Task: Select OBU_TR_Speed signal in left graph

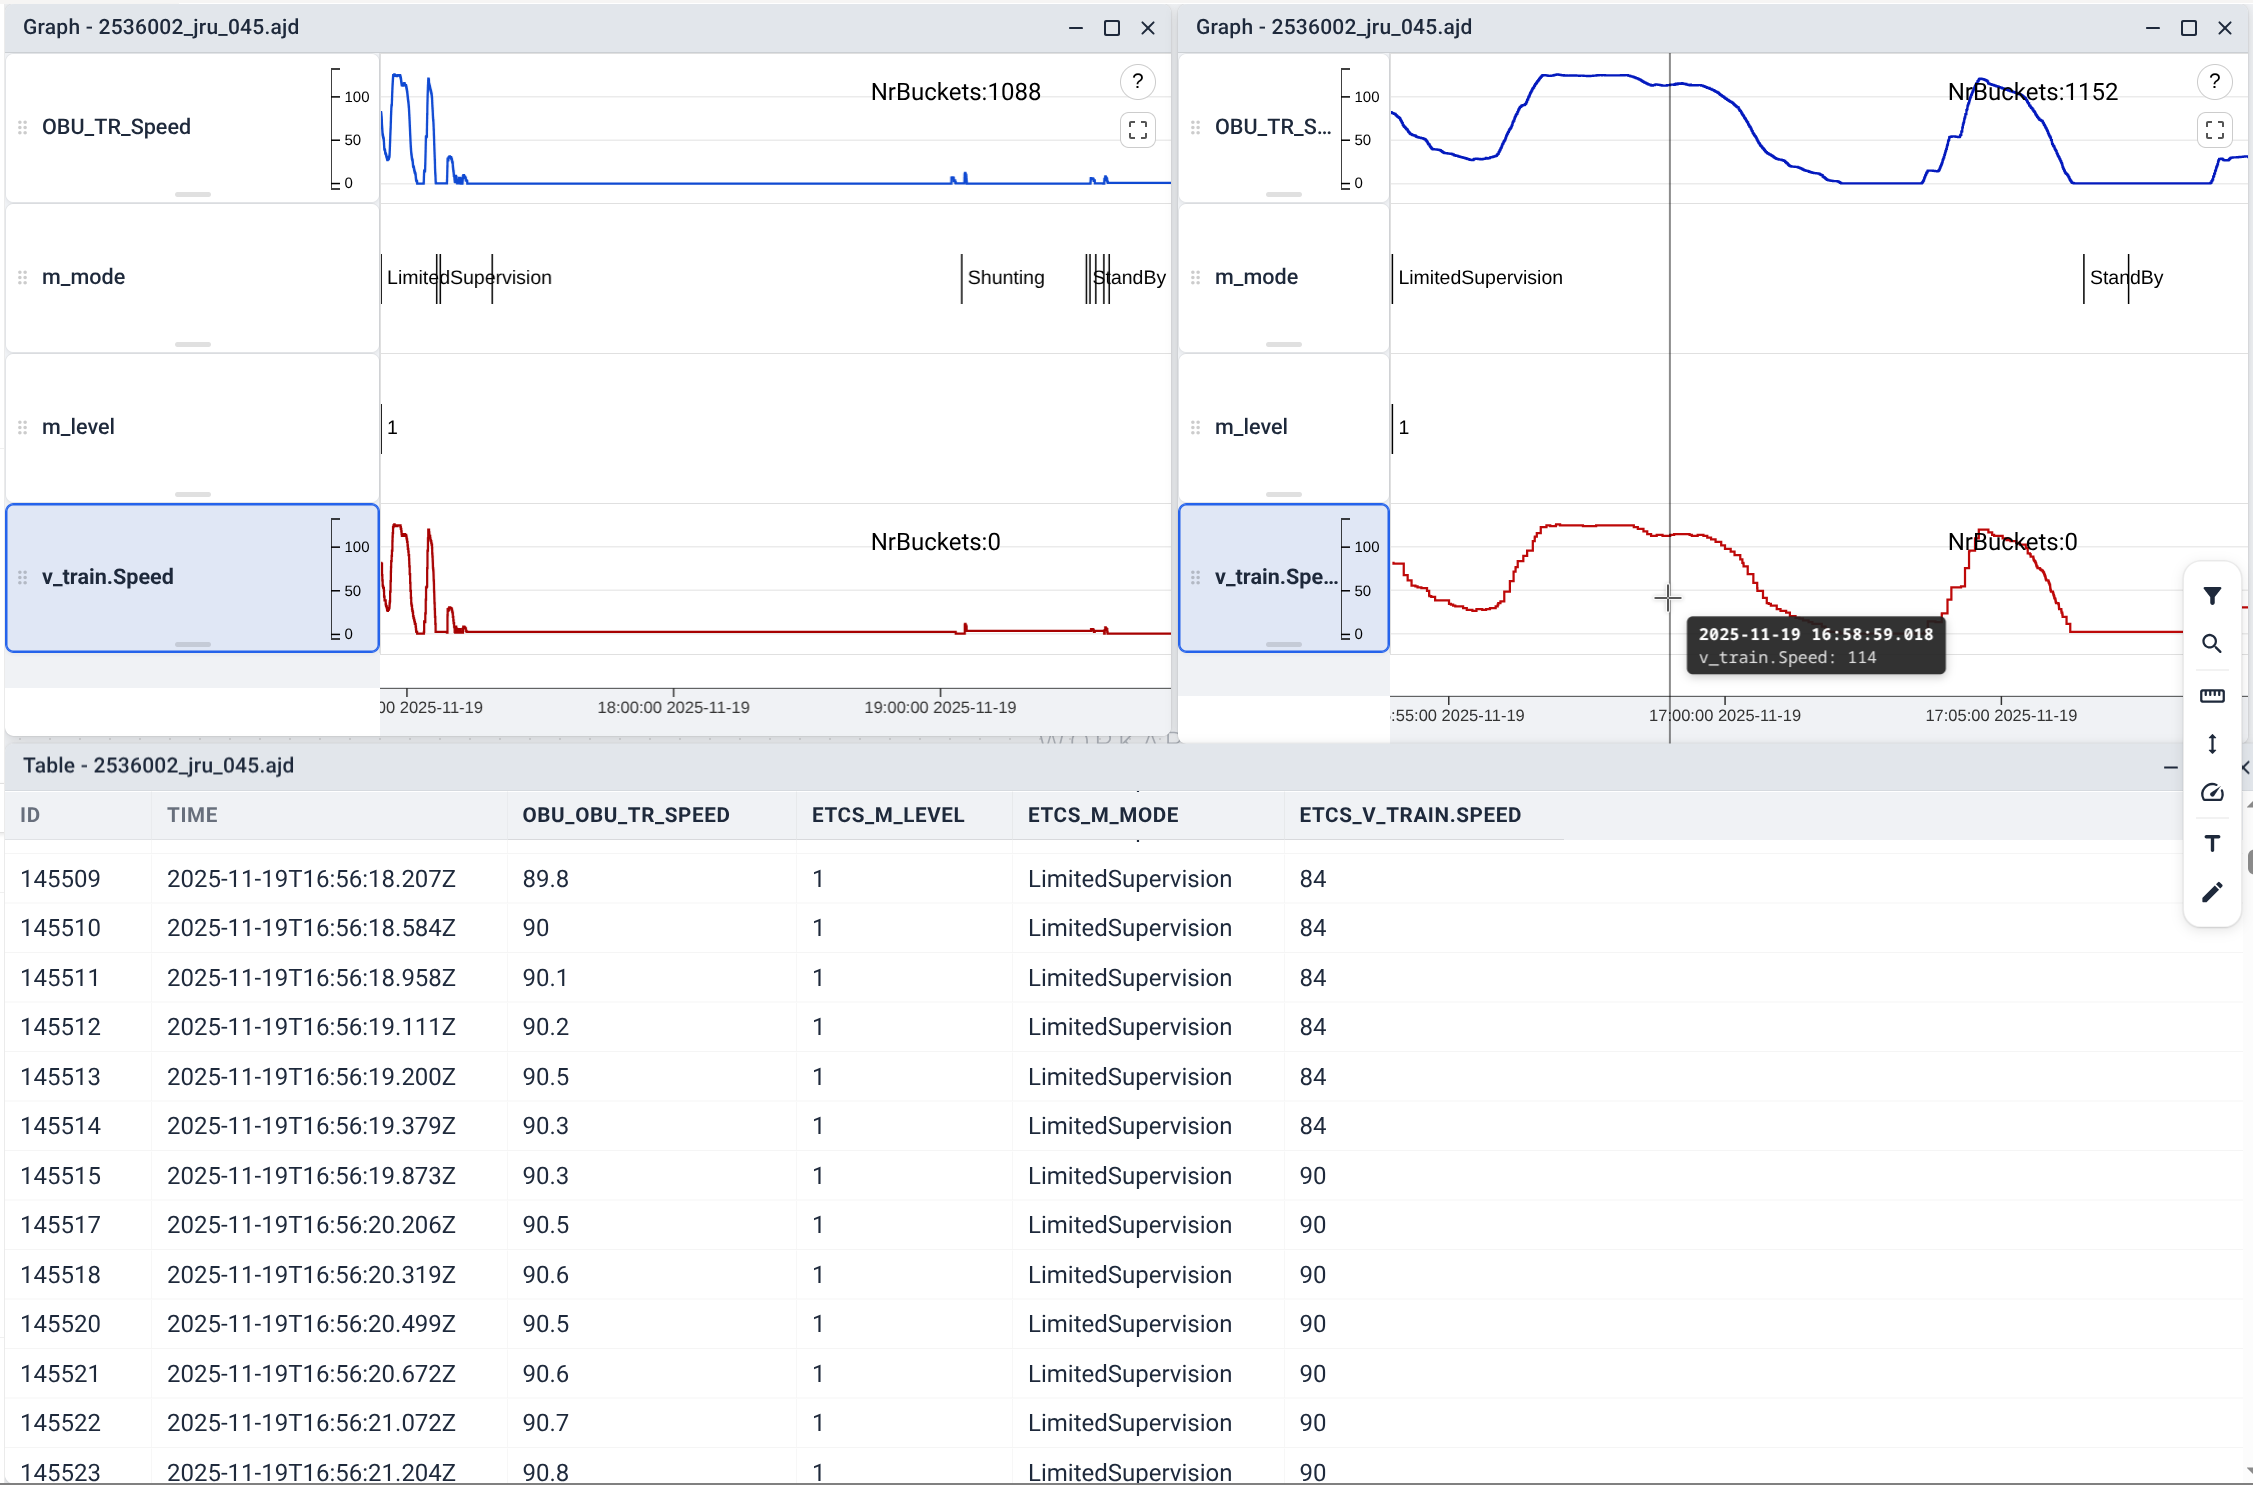Action: click(192, 127)
